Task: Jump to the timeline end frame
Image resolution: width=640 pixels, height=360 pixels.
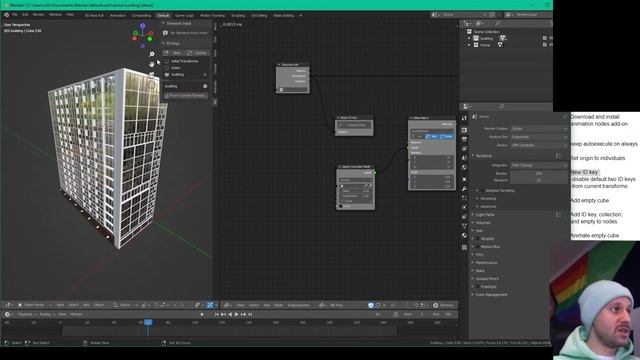Action: click(250, 314)
